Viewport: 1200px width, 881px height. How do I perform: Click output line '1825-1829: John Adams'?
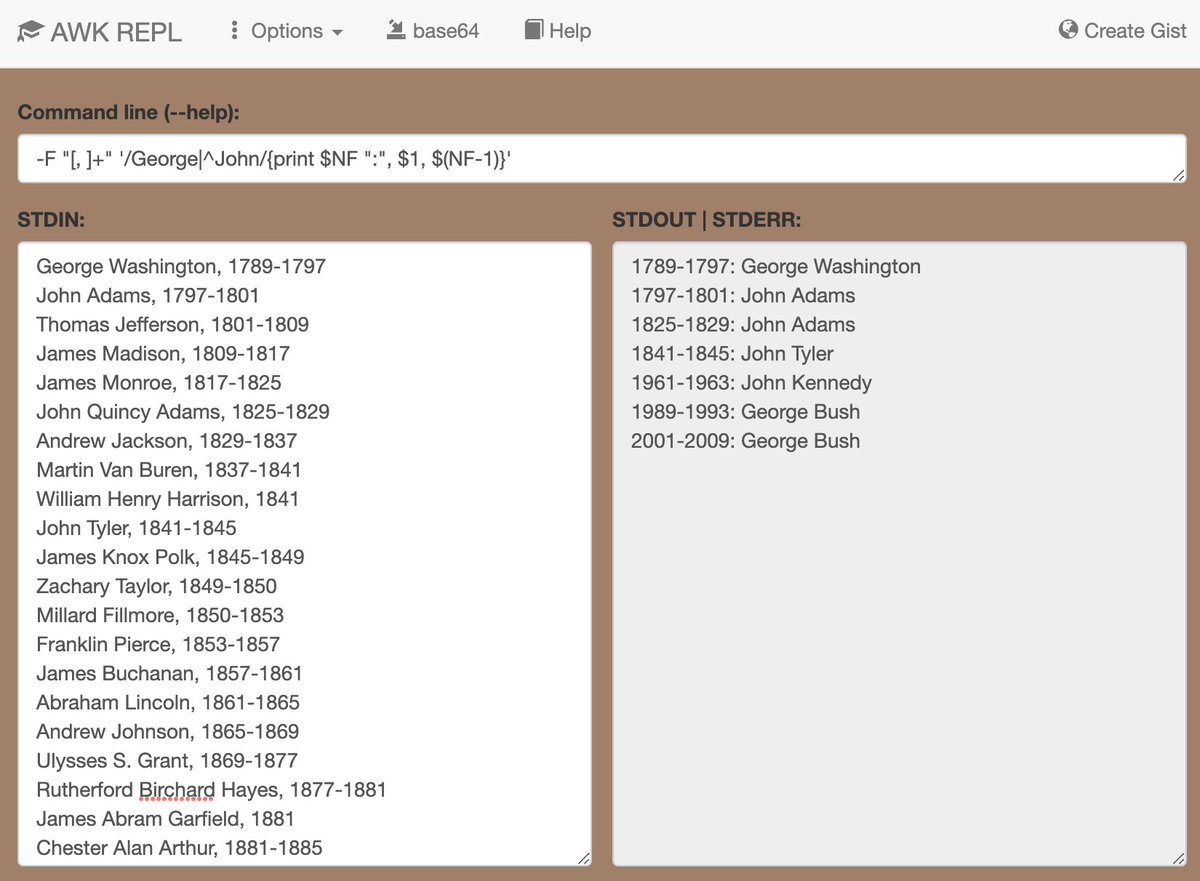pos(743,324)
